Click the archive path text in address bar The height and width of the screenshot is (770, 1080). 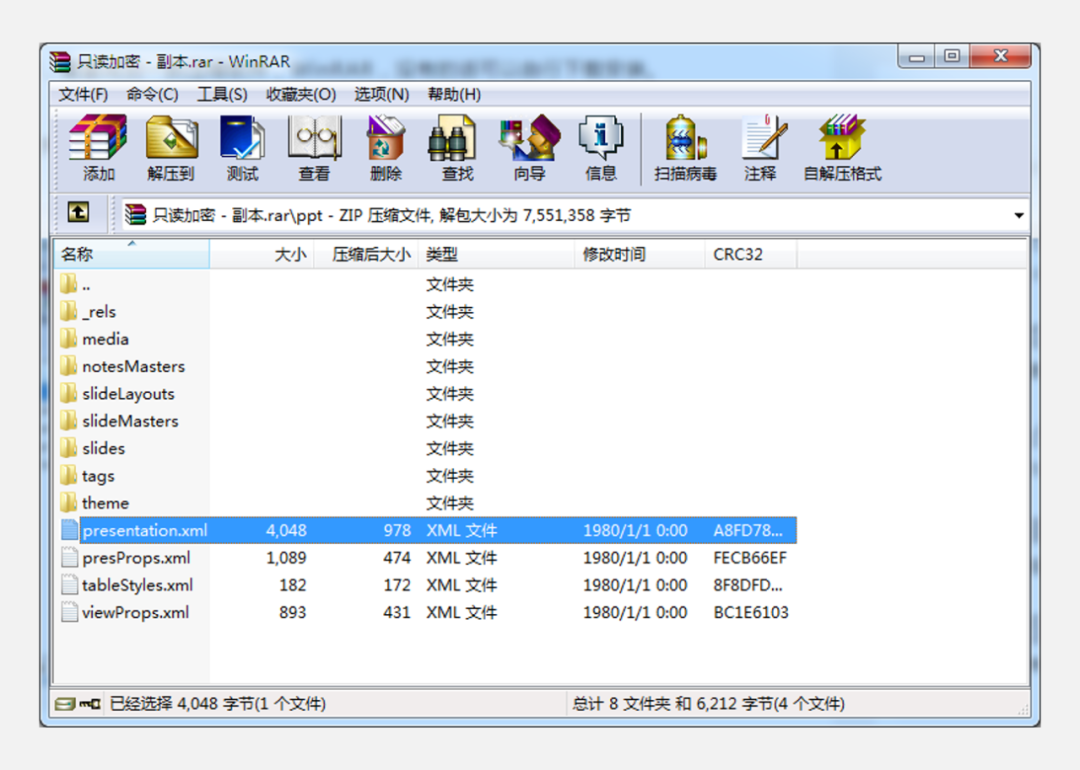[391, 216]
